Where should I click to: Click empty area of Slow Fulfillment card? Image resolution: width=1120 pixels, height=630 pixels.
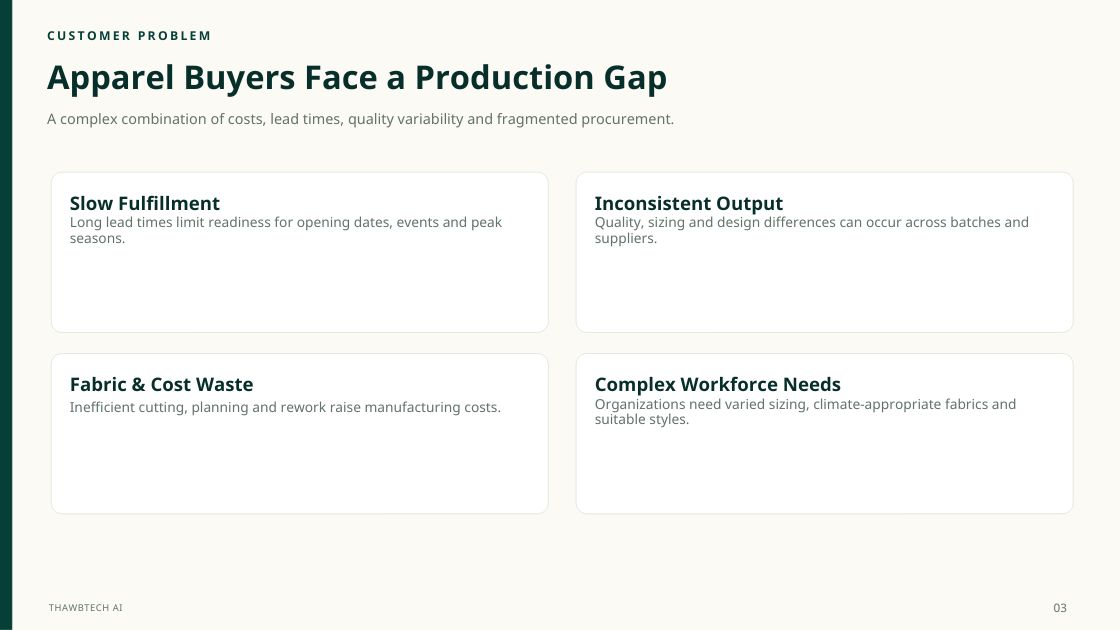pos(300,289)
